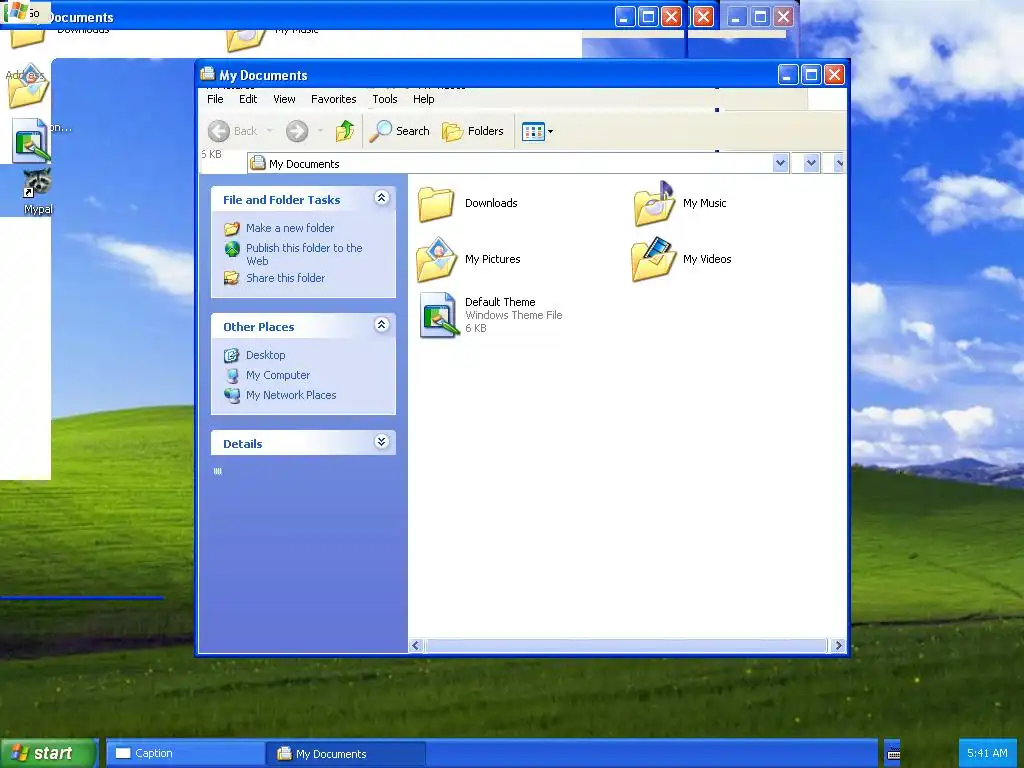Viewport: 1024px width, 768px height.
Task: Click the Downloads folder name
Action: pyautogui.click(x=491, y=203)
